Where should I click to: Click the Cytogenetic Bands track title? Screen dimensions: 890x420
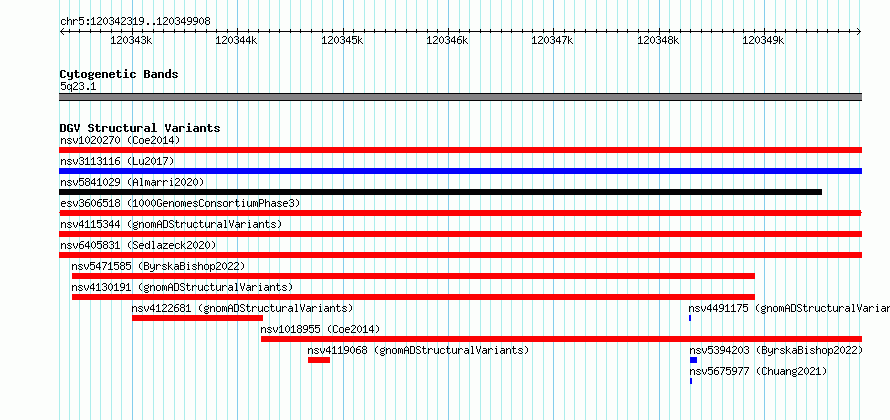click(x=119, y=74)
